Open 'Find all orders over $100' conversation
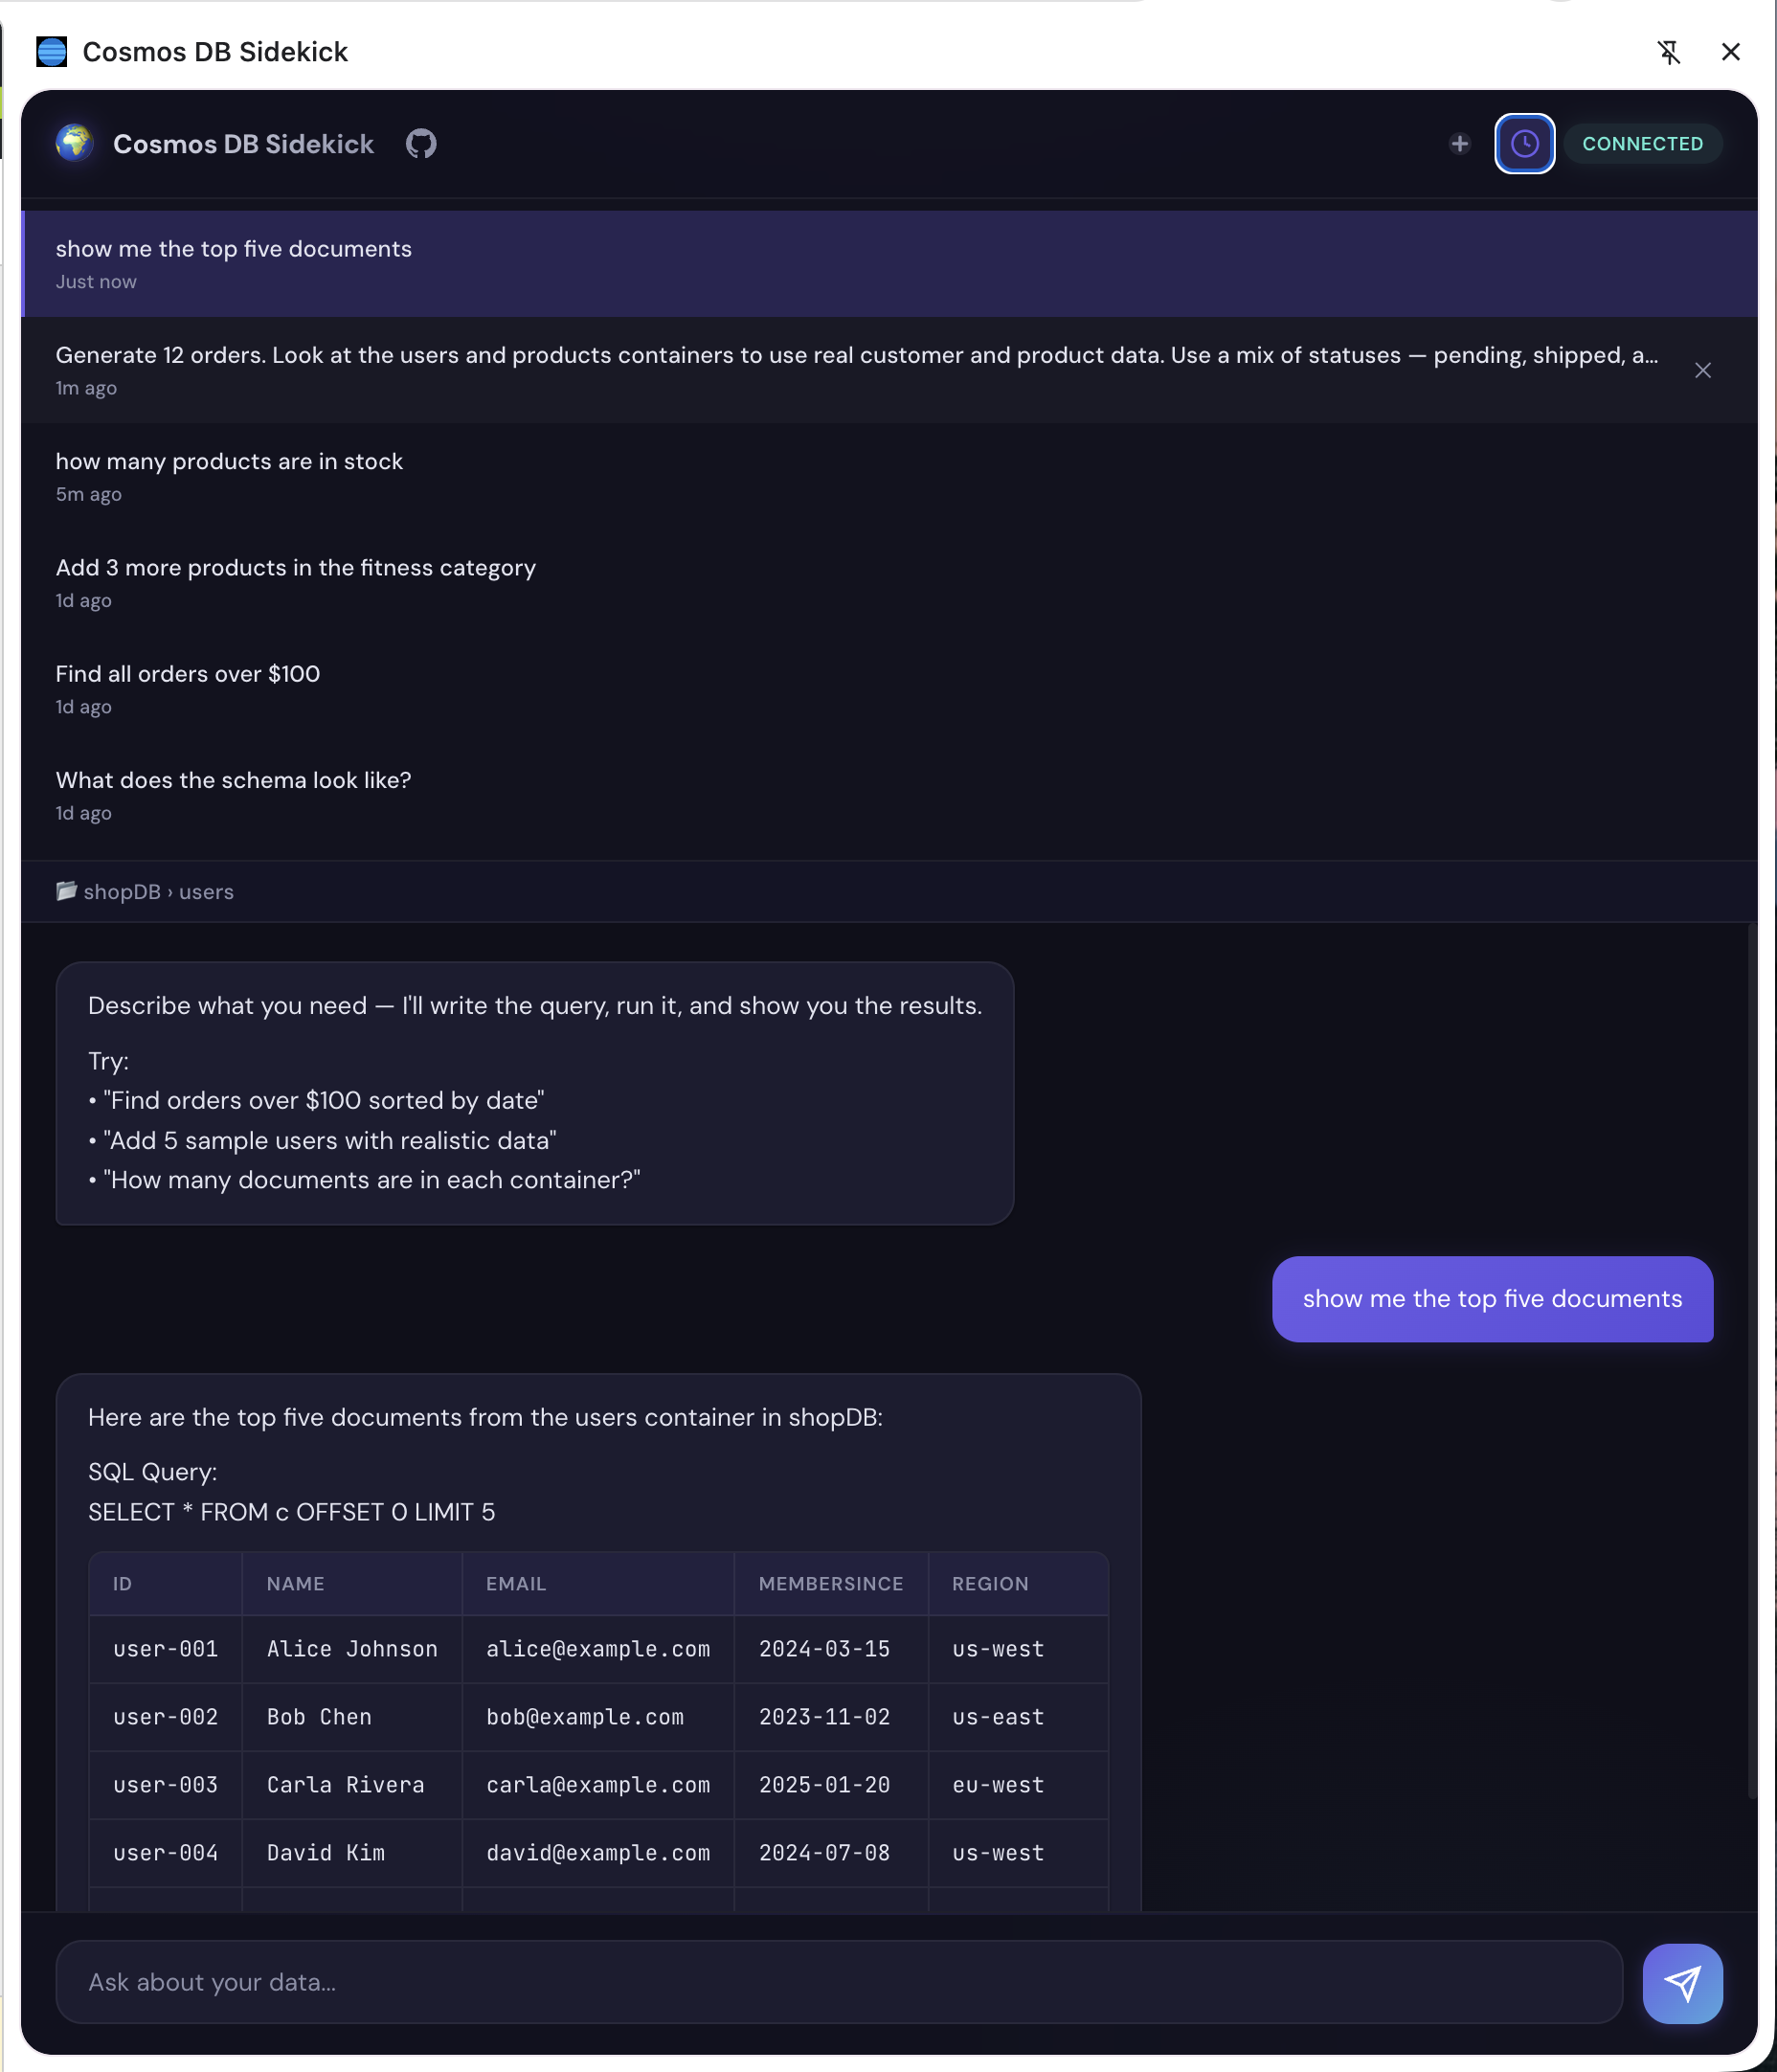The width and height of the screenshot is (1777, 2072). pos(188,688)
